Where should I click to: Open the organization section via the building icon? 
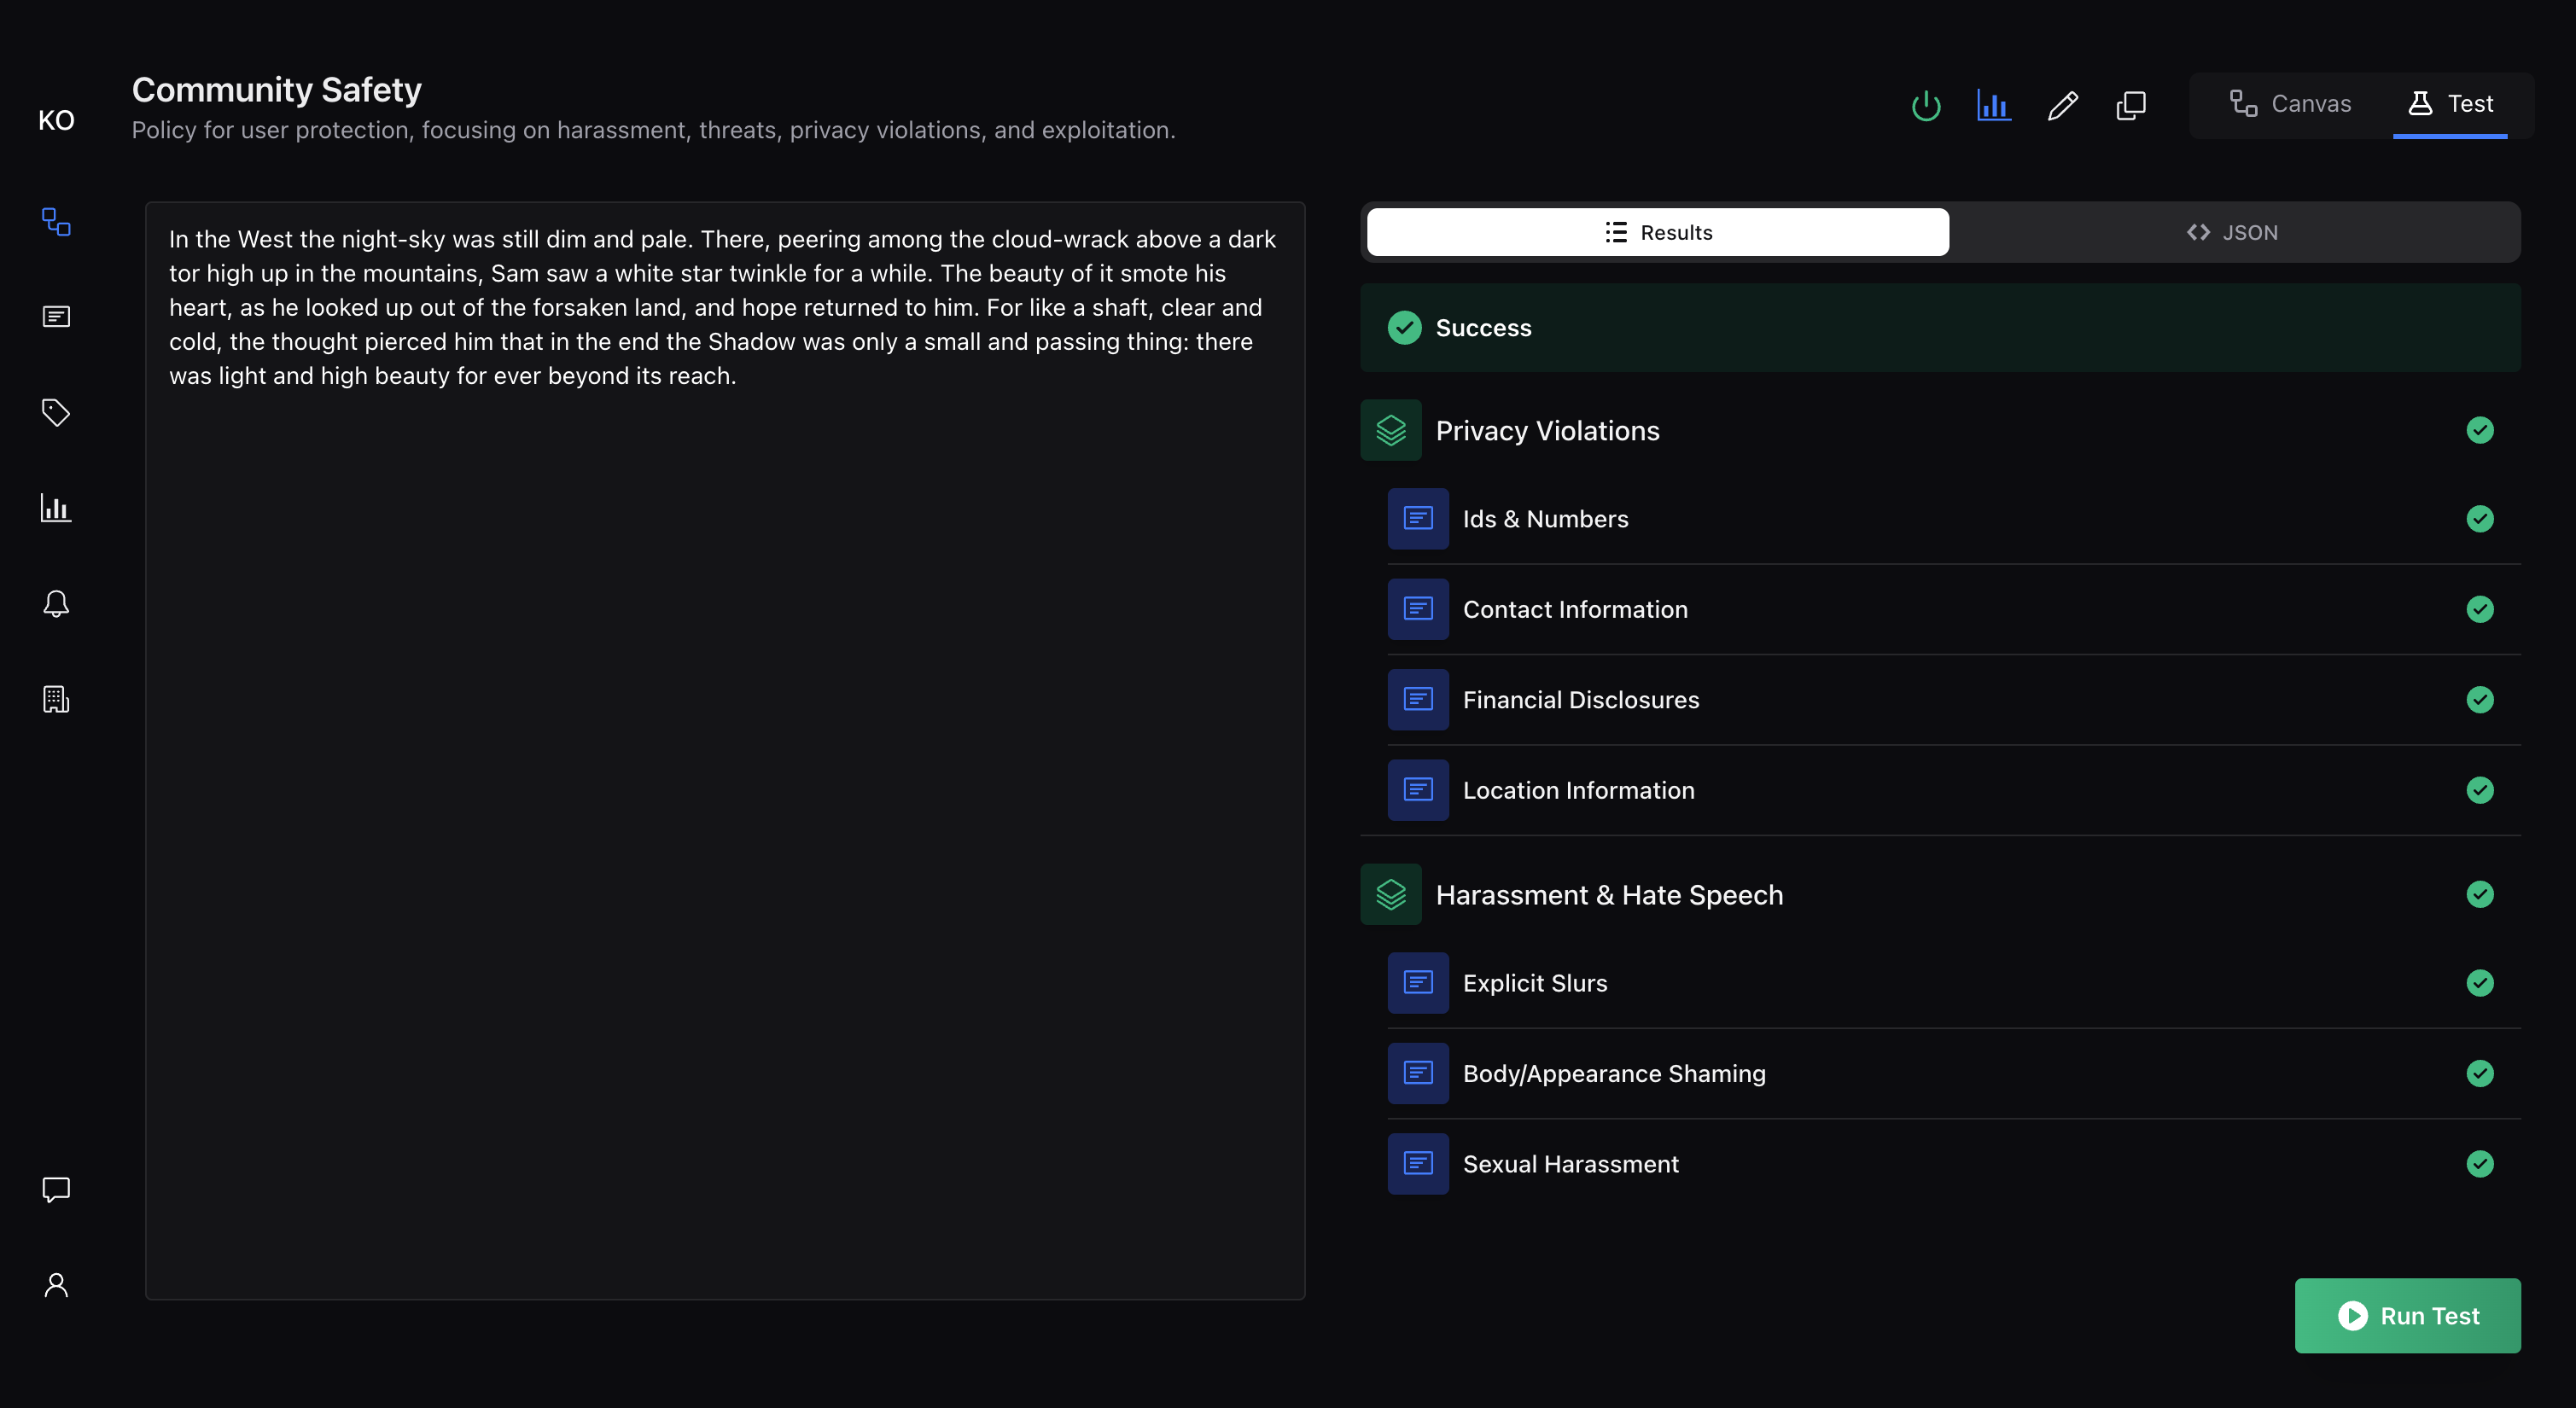[x=56, y=698]
